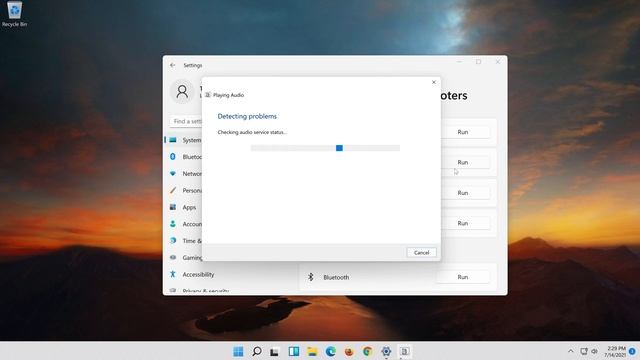The width and height of the screenshot is (640, 360).
Task: Click the Bluetooth troubleshooter row icon
Action: click(311, 277)
